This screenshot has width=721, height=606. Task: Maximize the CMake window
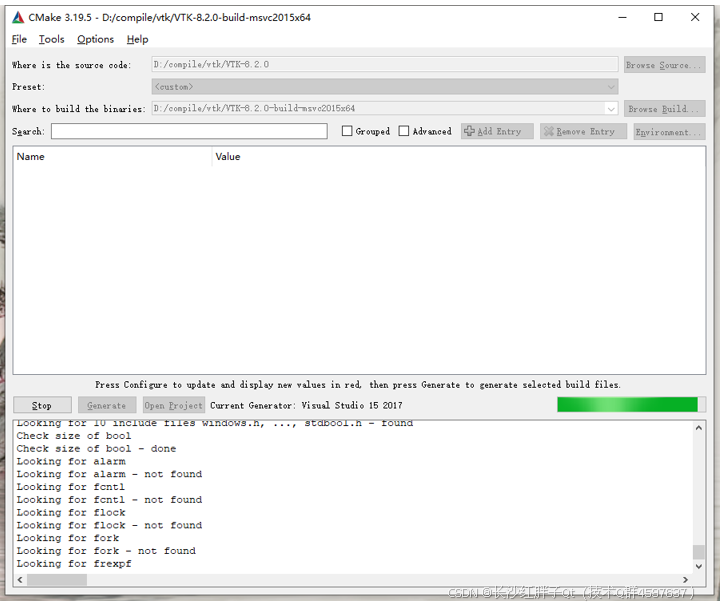(x=658, y=17)
